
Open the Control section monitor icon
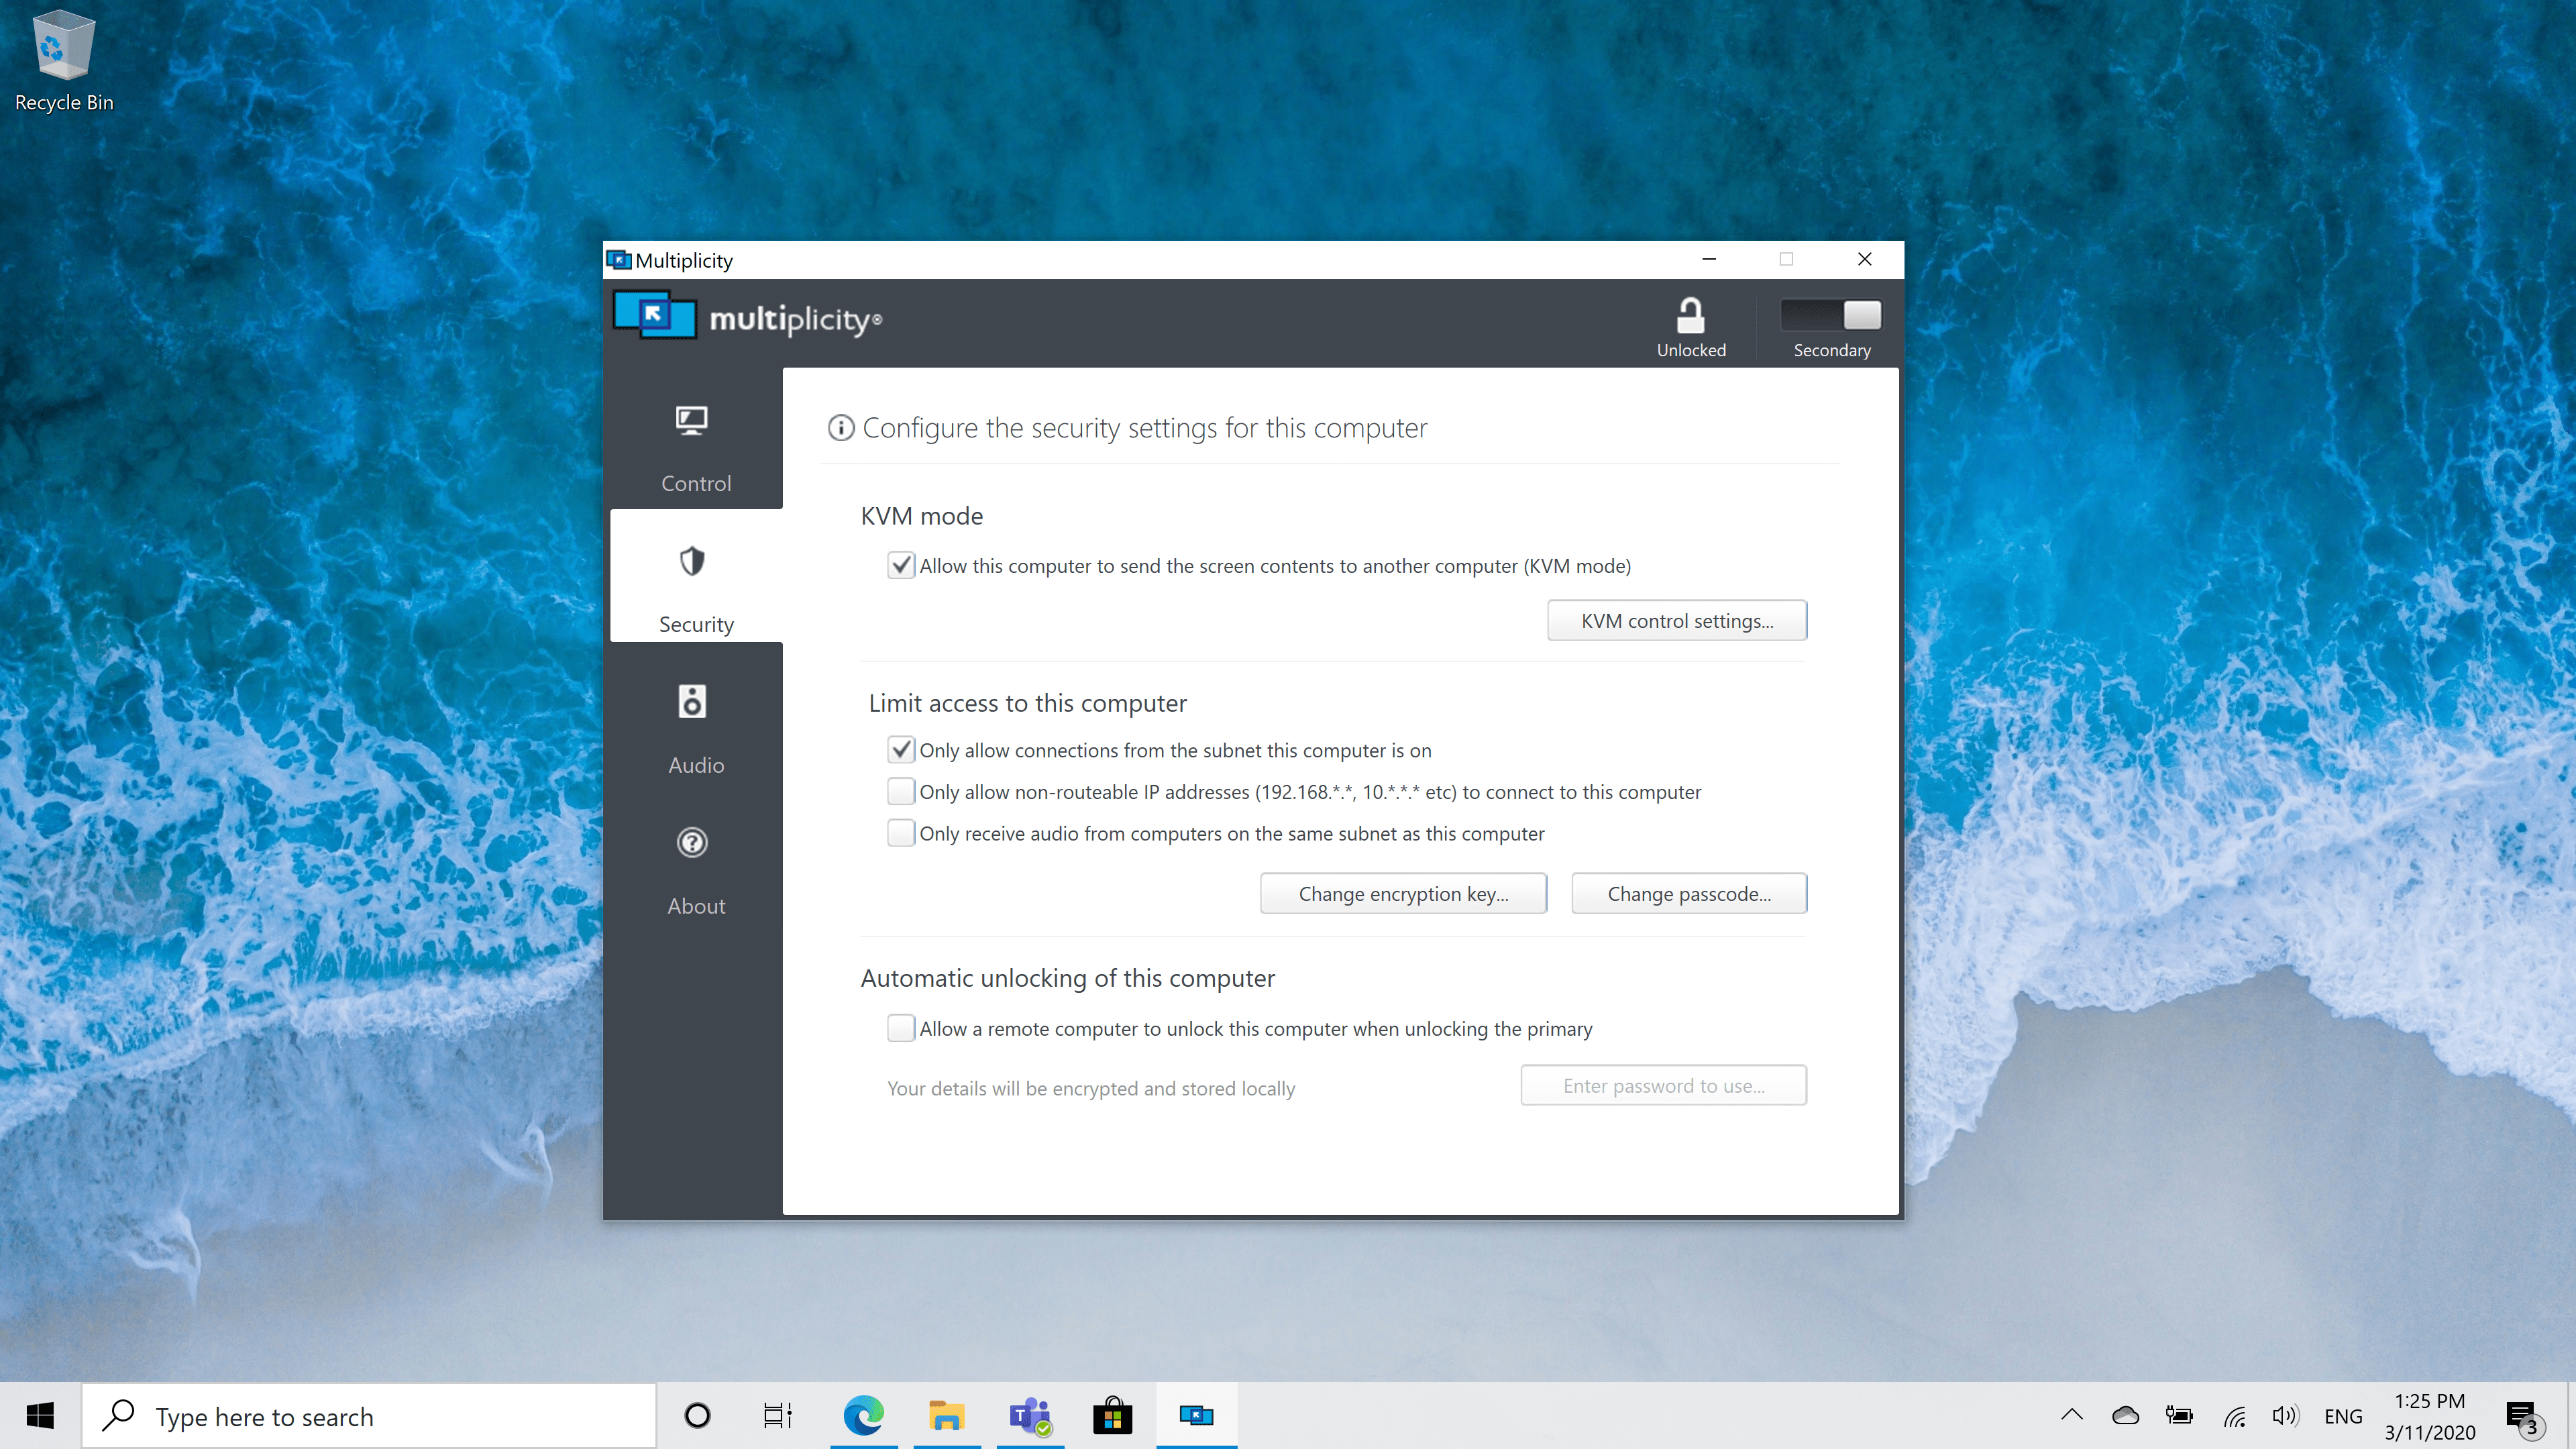pyautogui.click(x=691, y=421)
